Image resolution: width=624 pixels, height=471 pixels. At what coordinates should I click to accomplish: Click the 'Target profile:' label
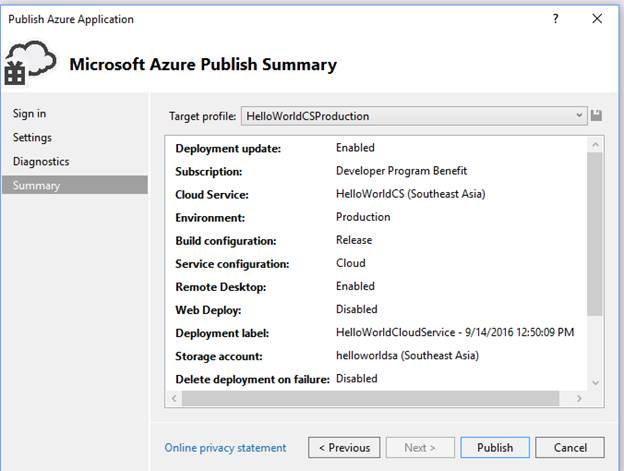tap(203, 116)
